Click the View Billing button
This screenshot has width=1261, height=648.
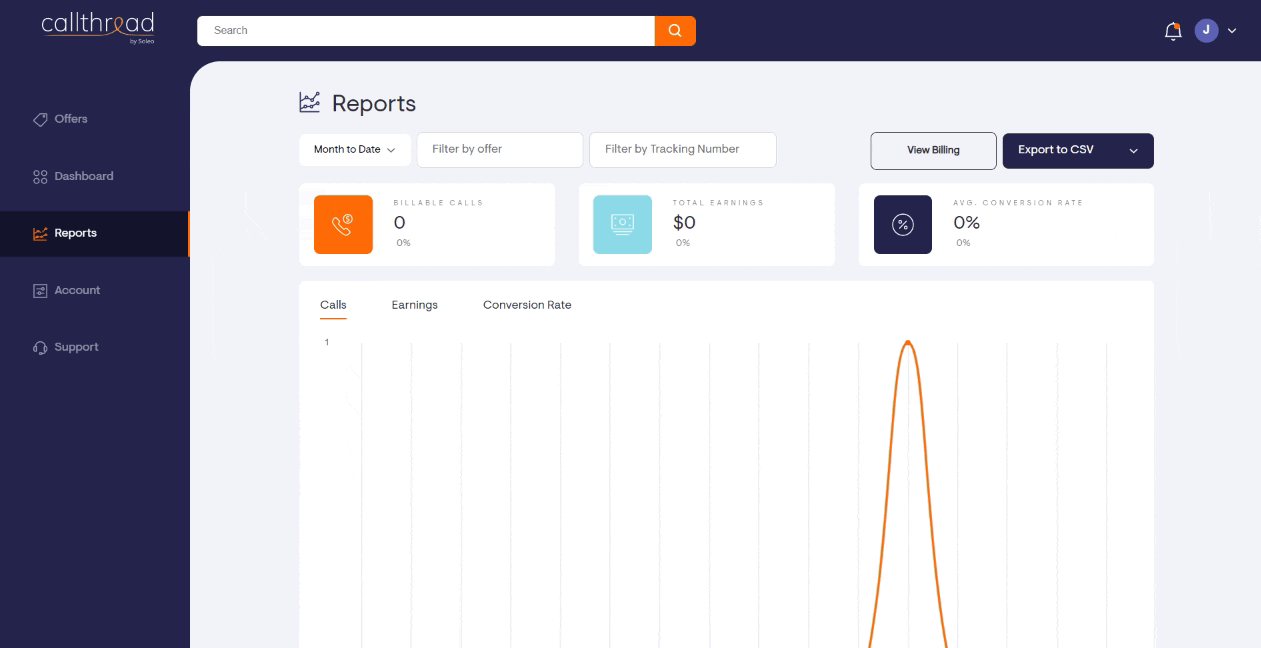coord(933,151)
